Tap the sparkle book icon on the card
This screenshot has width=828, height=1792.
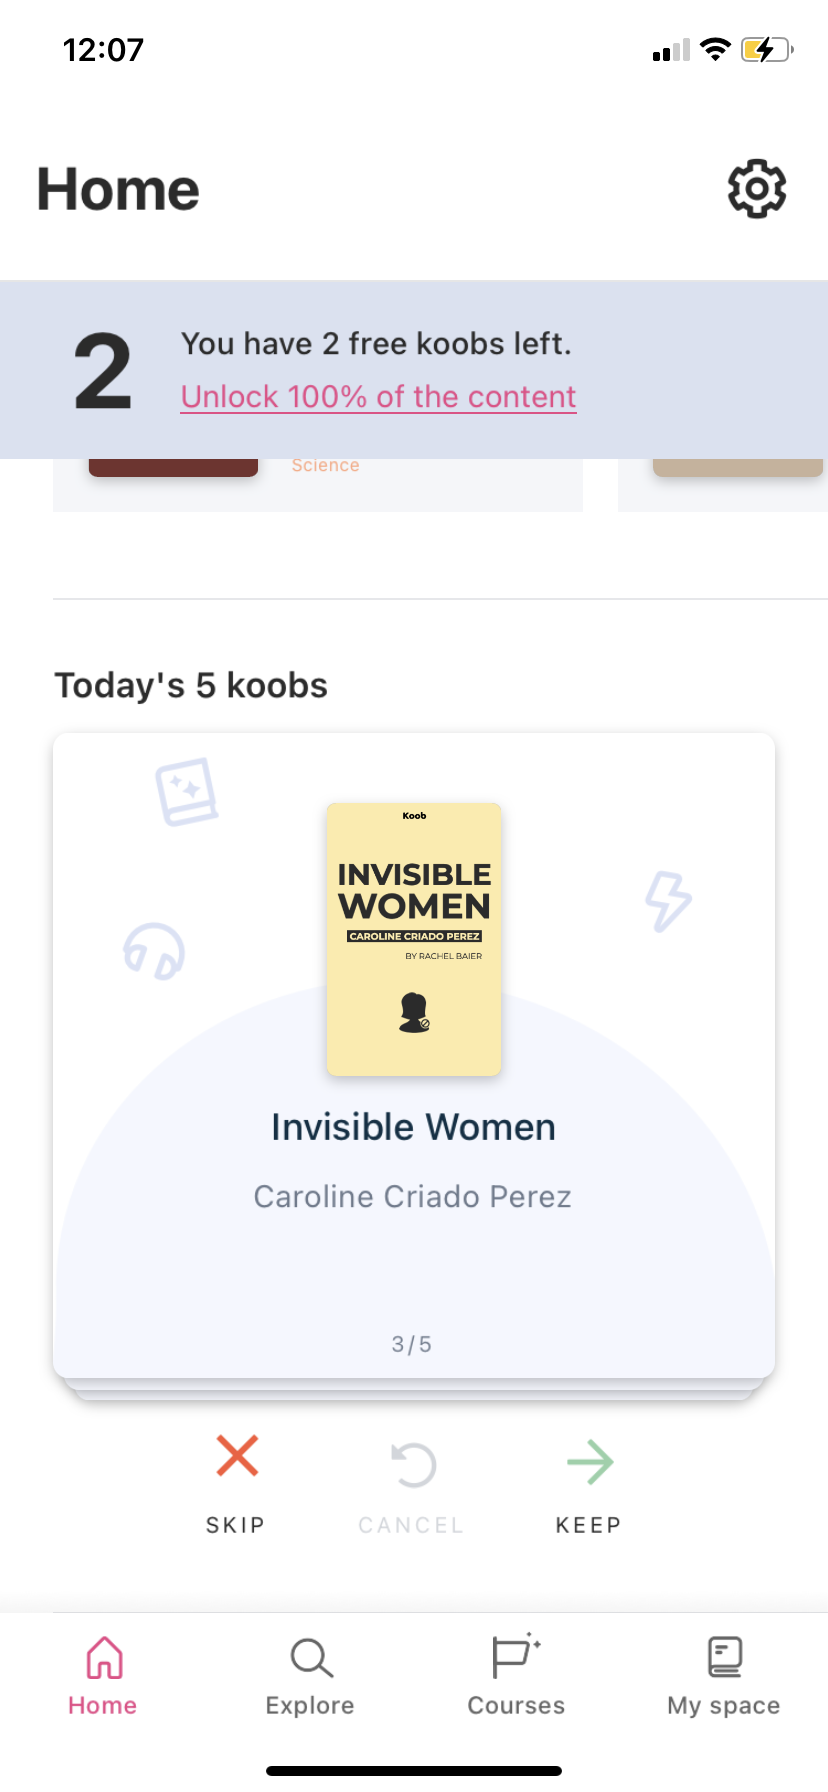(187, 792)
